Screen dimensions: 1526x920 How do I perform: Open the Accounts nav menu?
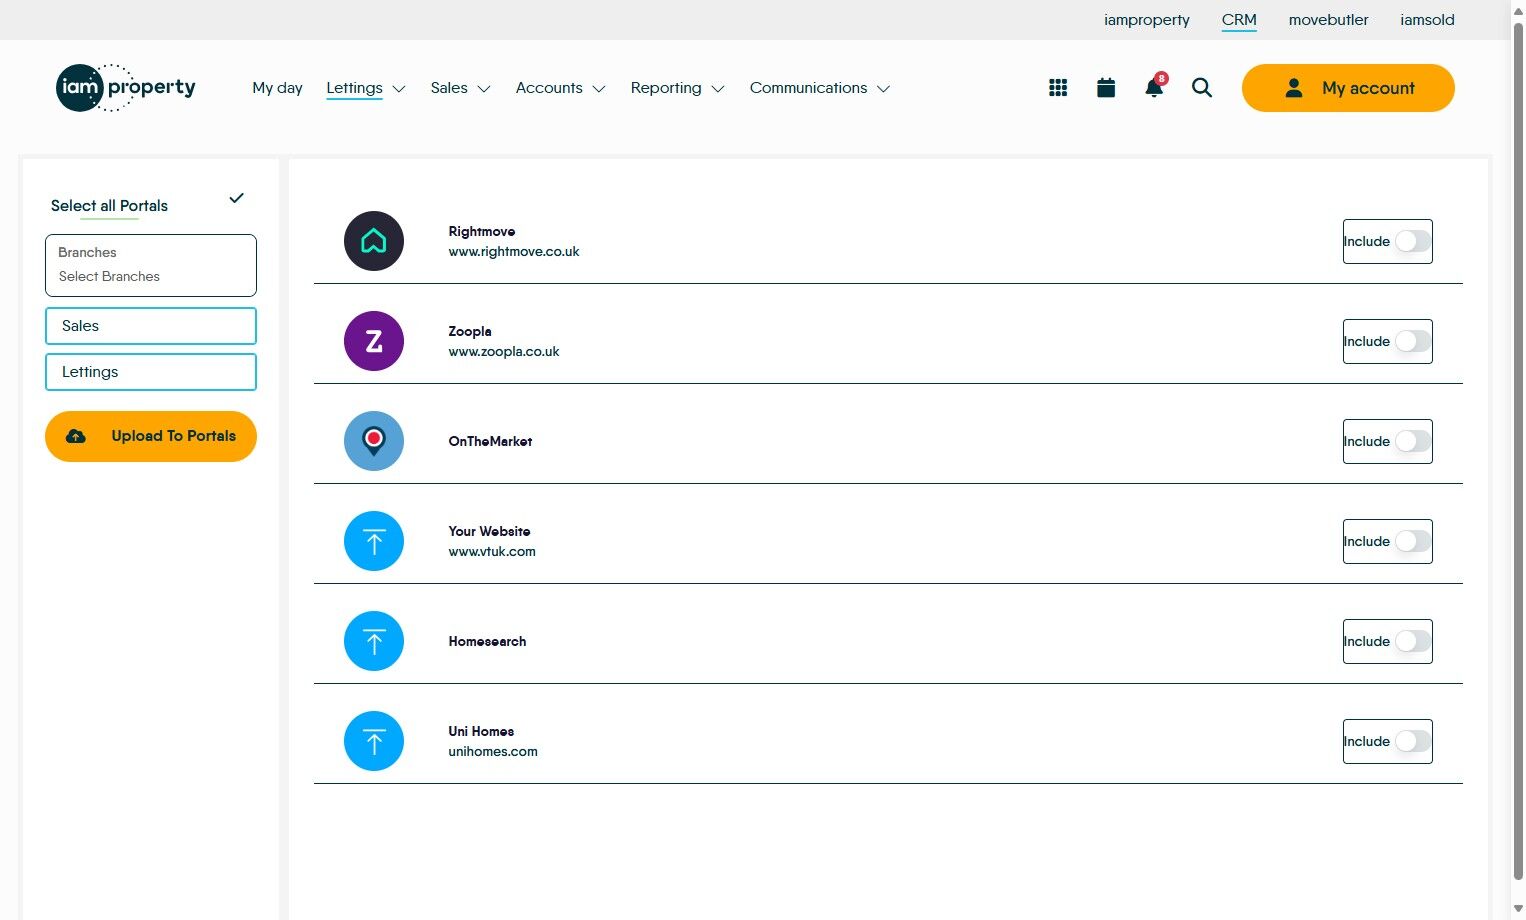coord(549,88)
